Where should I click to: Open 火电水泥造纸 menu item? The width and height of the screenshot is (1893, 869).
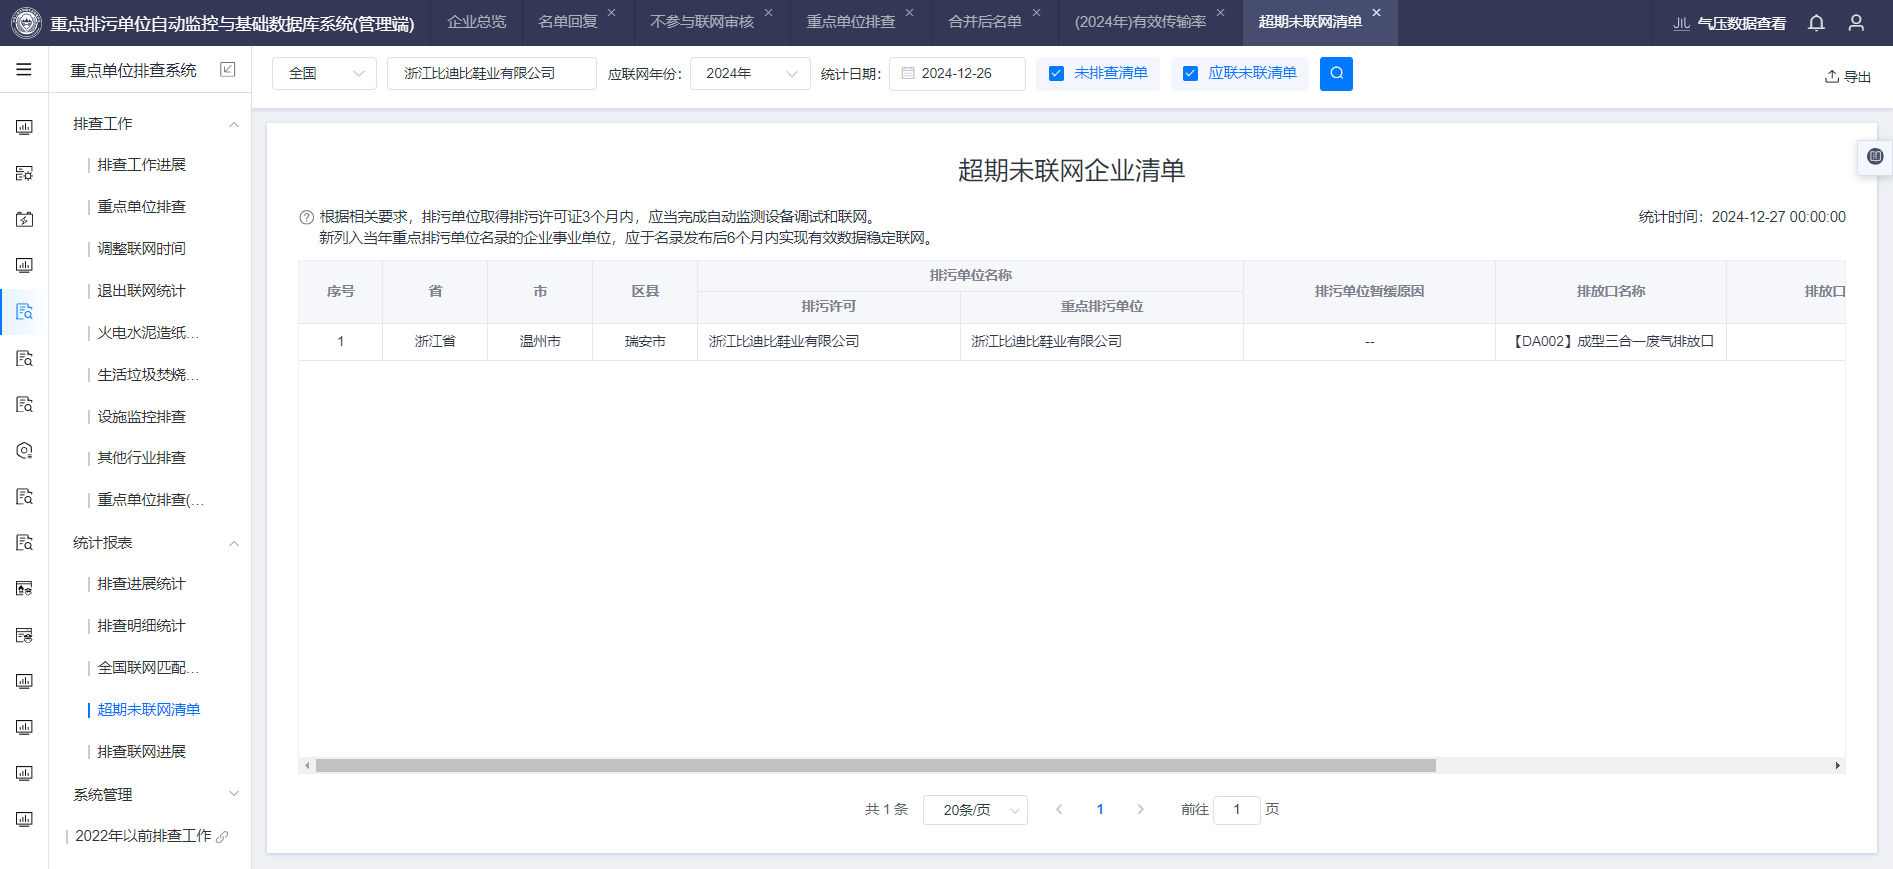coord(148,333)
